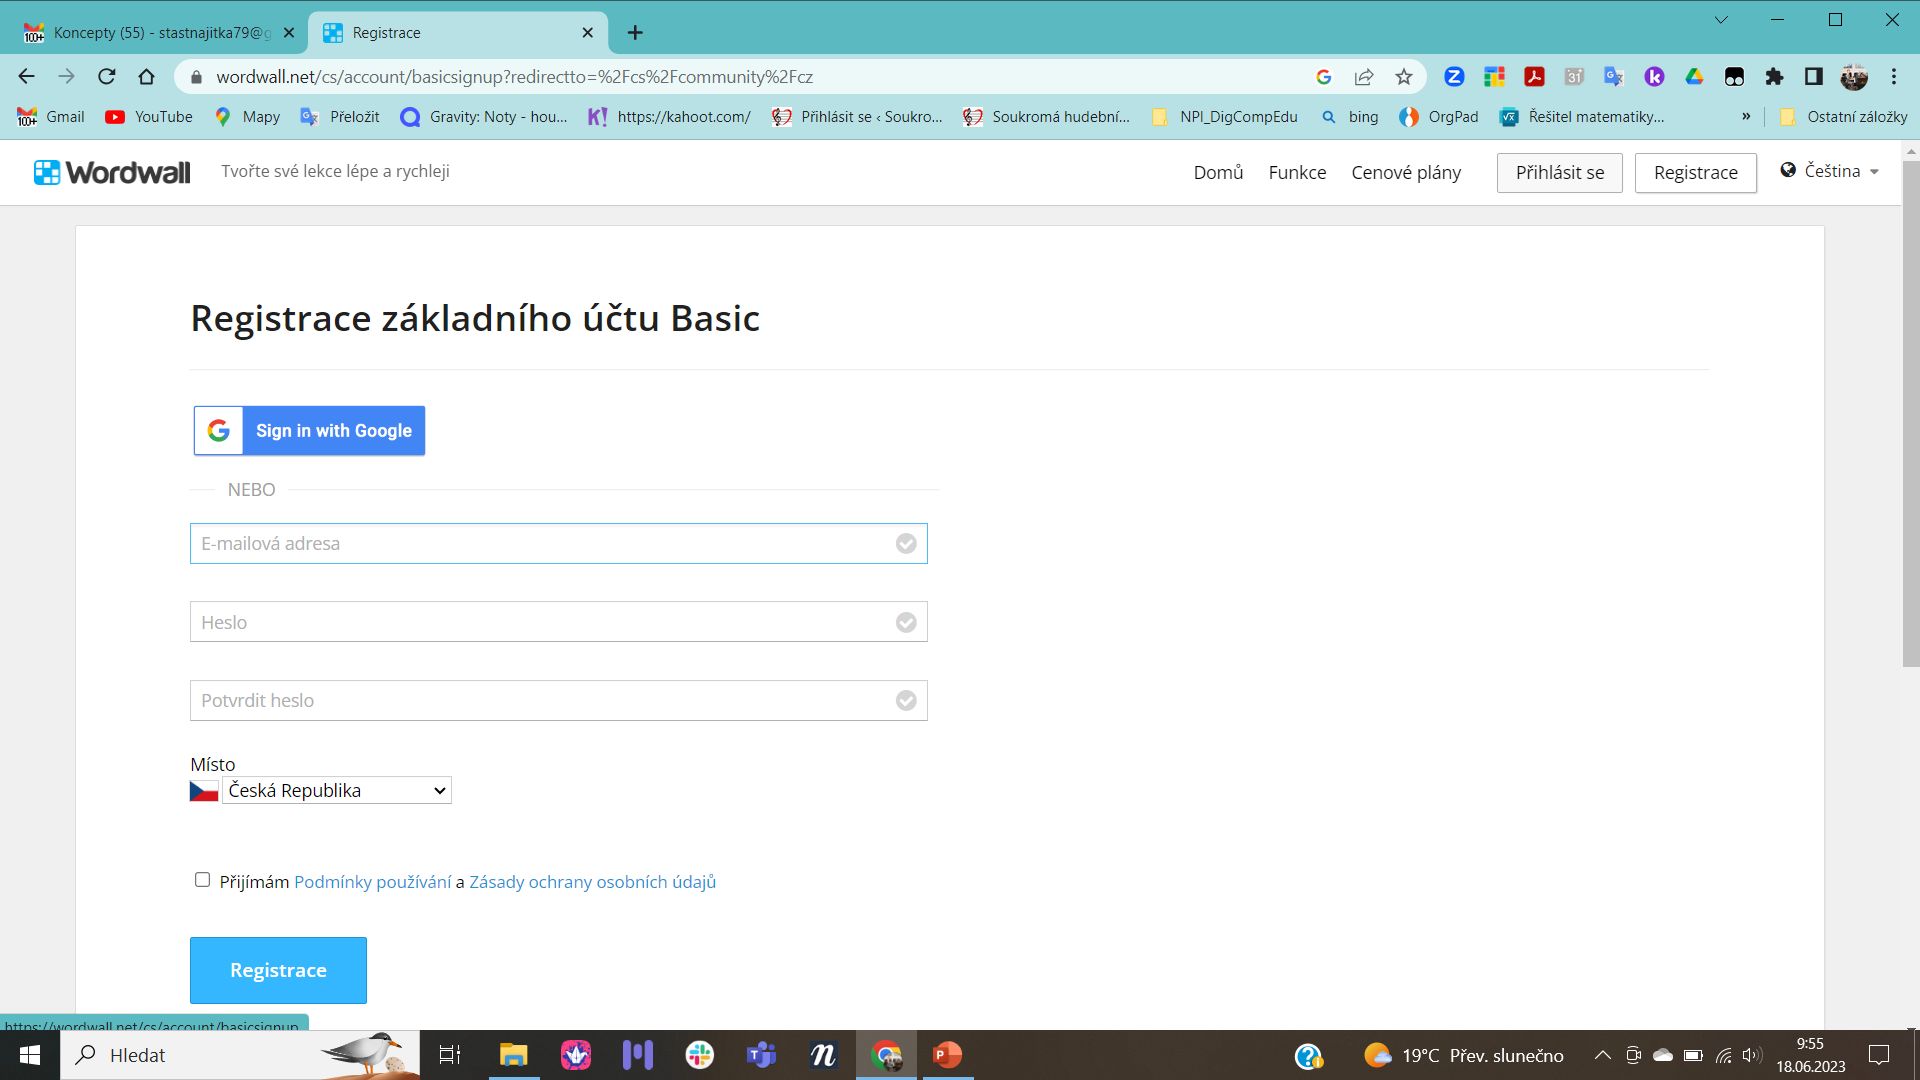The height and width of the screenshot is (1080, 1920).
Task: Sign in with Google
Action: tap(309, 430)
